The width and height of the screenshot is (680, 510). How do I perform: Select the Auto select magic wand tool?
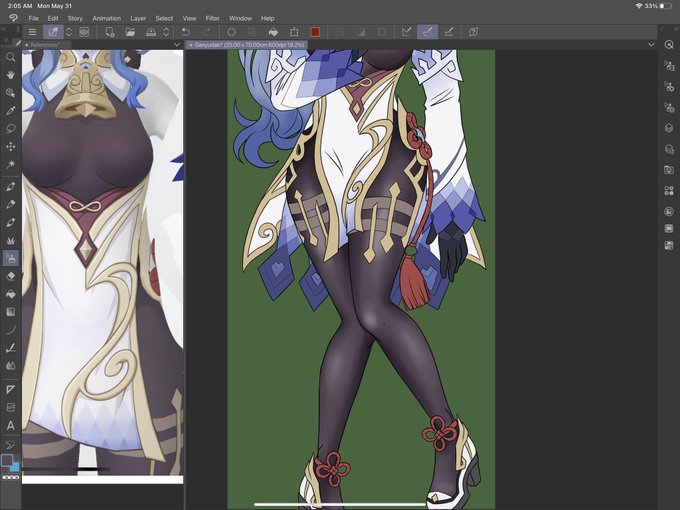(10, 164)
